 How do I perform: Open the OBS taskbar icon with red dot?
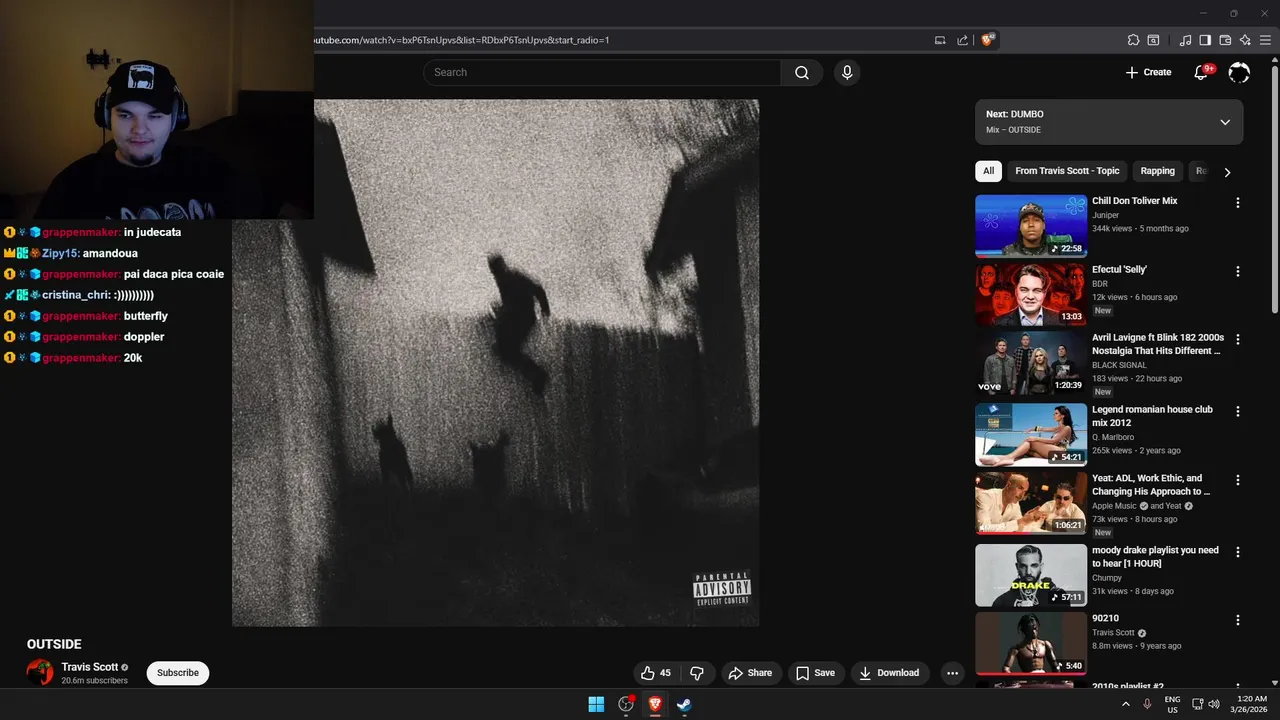point(626,704)
